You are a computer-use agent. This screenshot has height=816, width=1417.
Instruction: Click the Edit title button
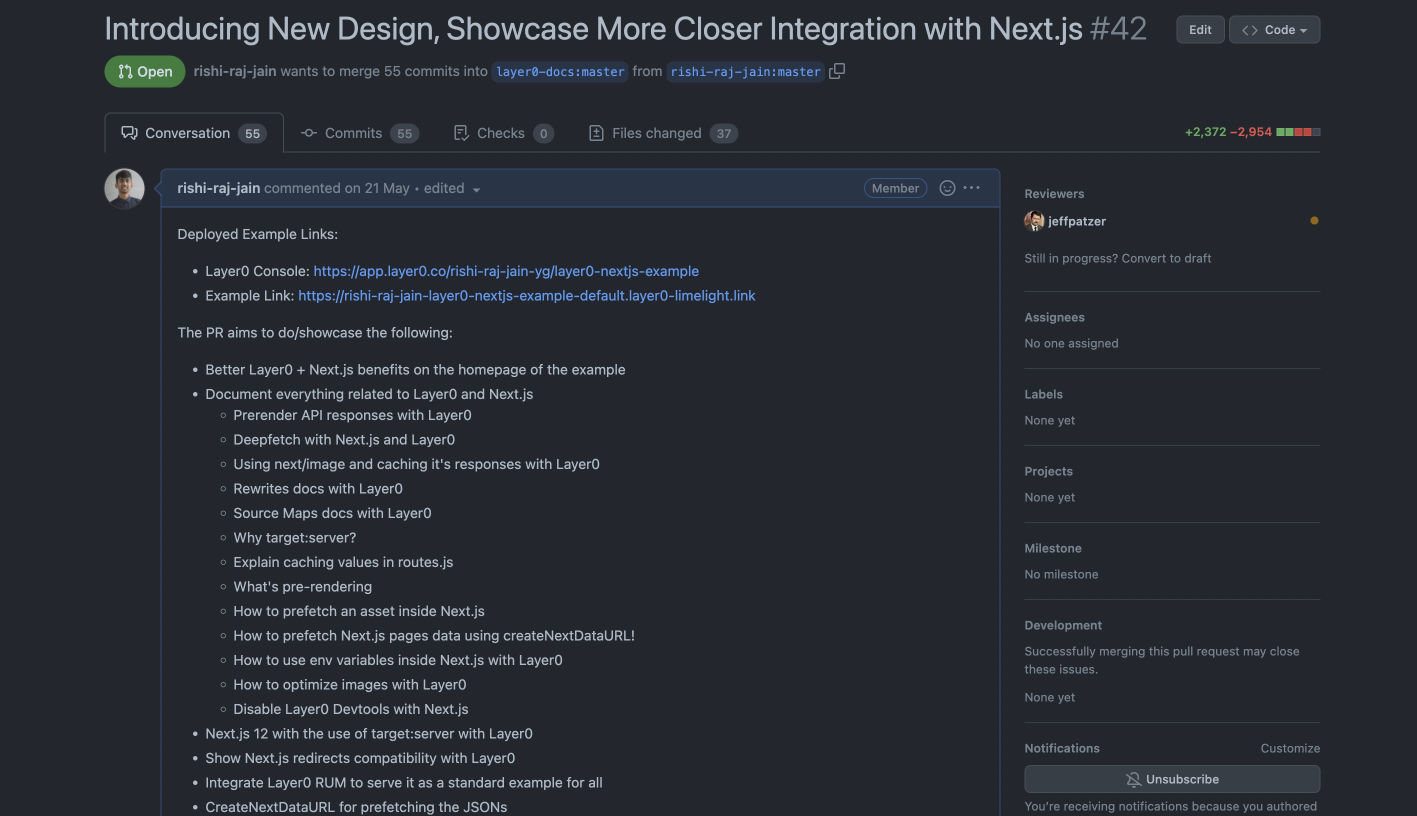point(1200,30)
